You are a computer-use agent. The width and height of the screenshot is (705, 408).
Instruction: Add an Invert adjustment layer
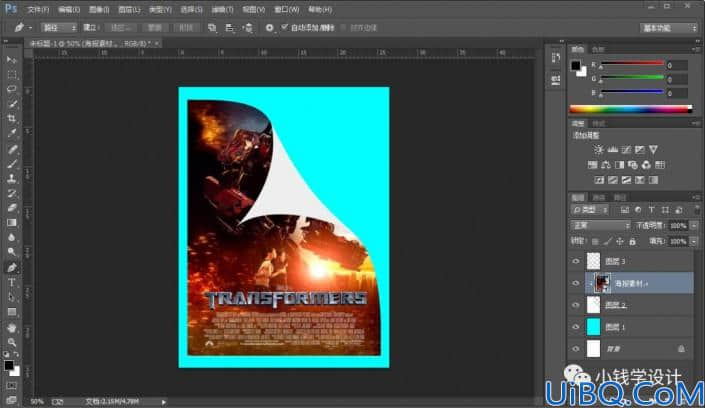point(599,180)
